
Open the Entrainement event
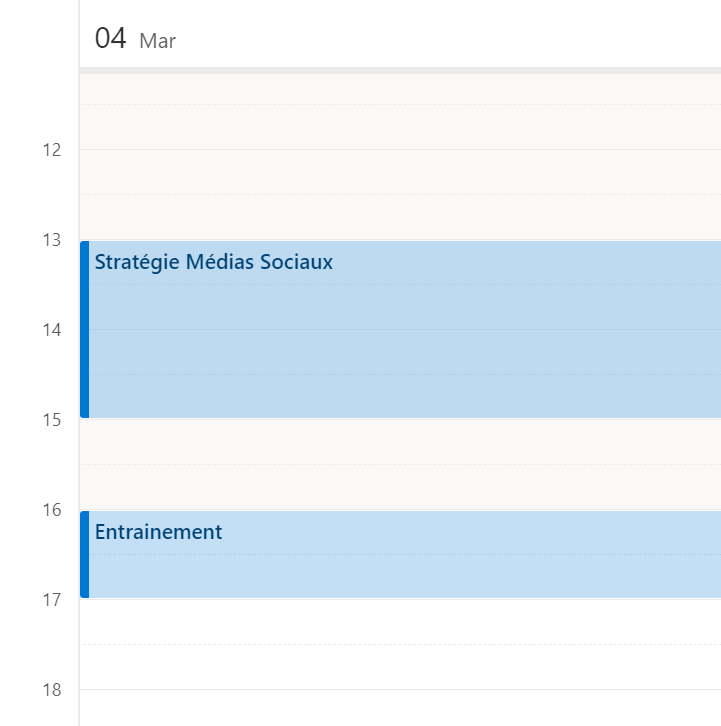click(400, 555)
